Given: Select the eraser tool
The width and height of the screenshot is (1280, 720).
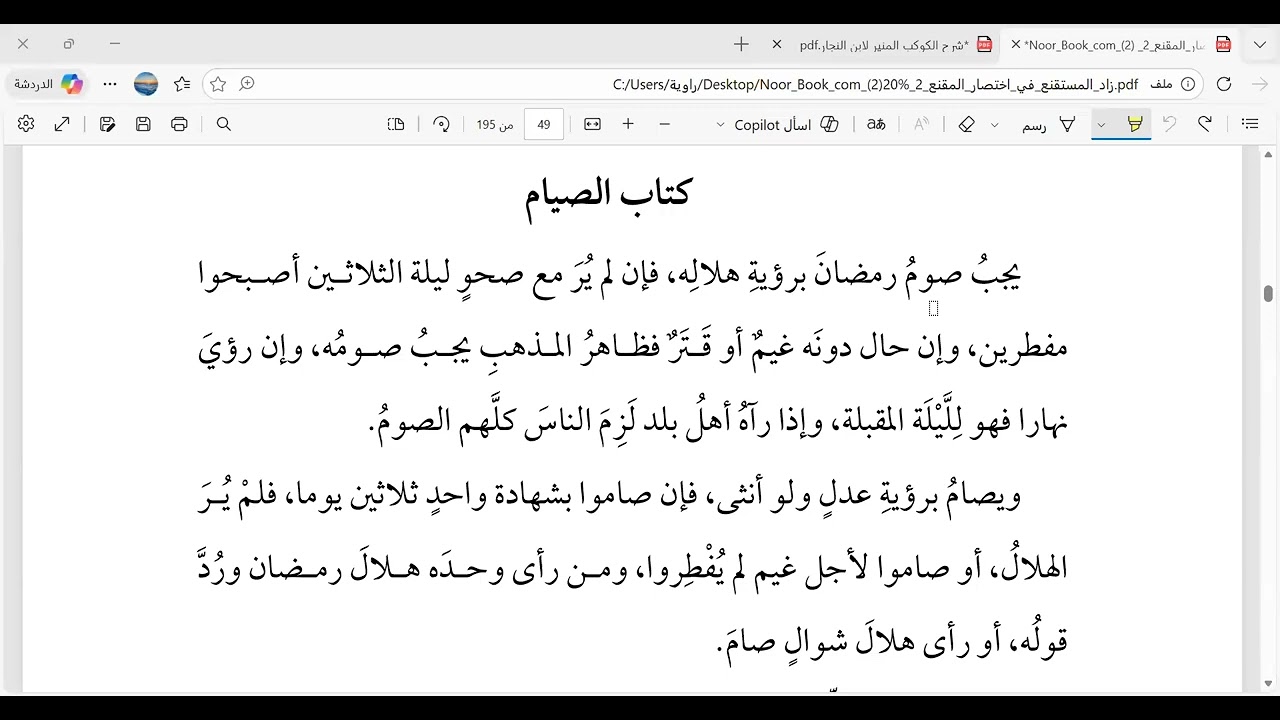Looking at the screenshot, I should coord(966,124).
